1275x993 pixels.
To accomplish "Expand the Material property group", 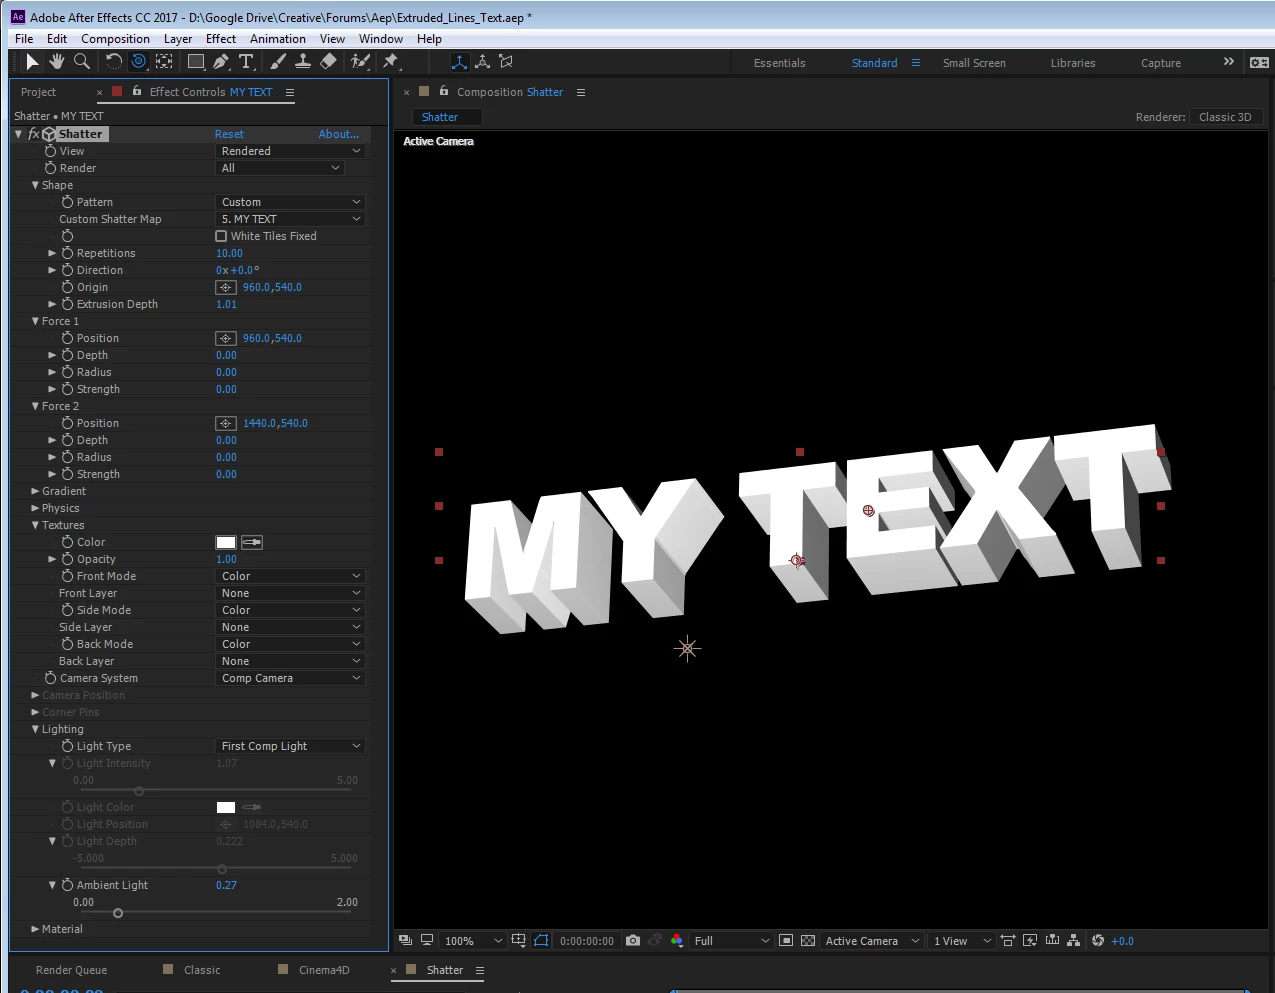I will (35, 929).
